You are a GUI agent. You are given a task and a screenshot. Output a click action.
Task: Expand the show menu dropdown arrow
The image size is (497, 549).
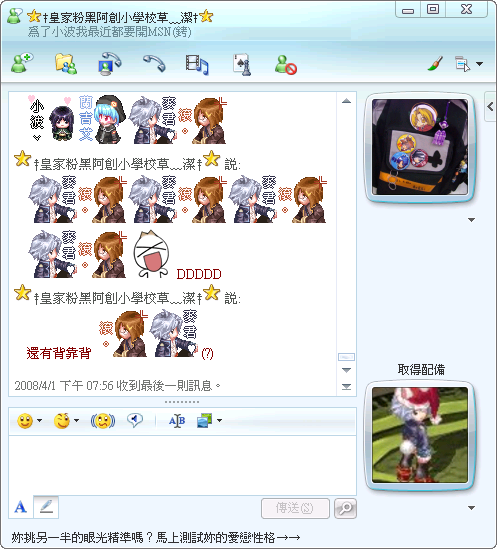pyautogui.click(x=479, y=64)
